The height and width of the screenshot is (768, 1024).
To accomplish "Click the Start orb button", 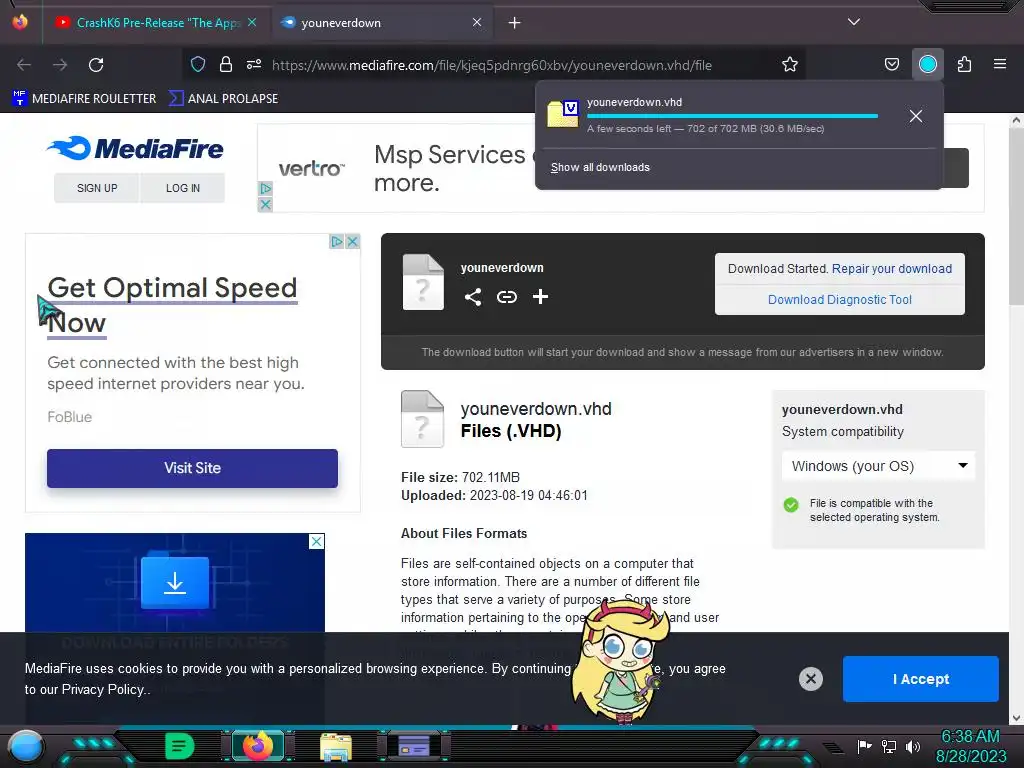I will coord(26,747).
